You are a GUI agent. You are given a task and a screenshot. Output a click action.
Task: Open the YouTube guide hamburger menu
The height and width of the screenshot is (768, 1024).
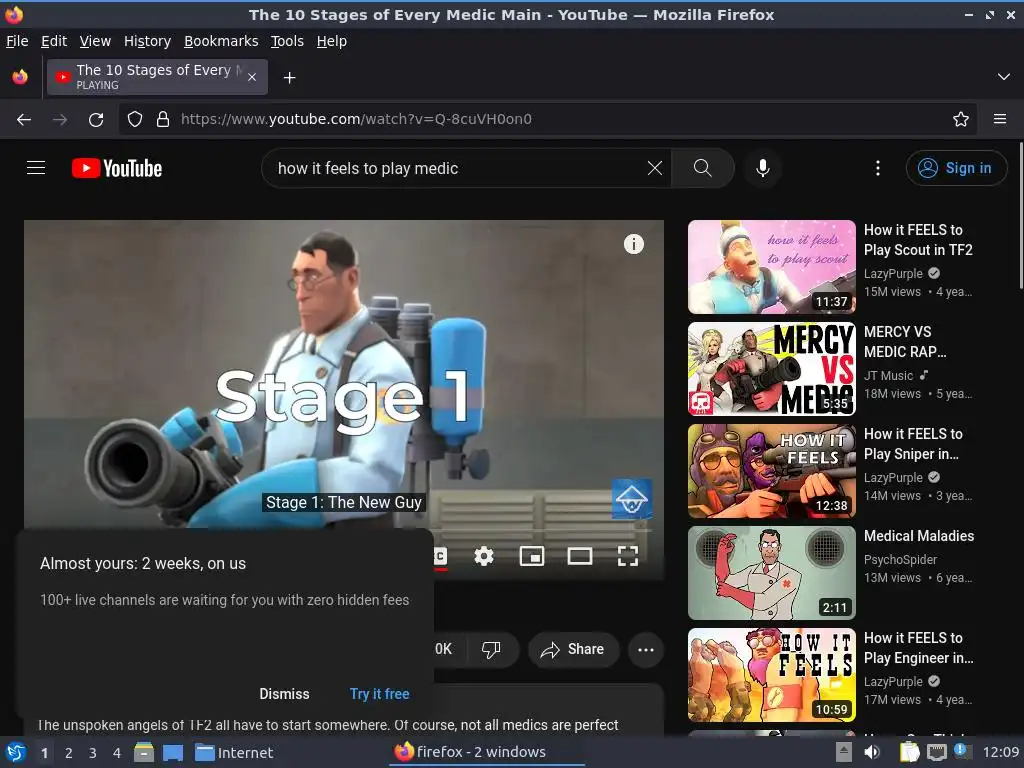click(36, 168)
